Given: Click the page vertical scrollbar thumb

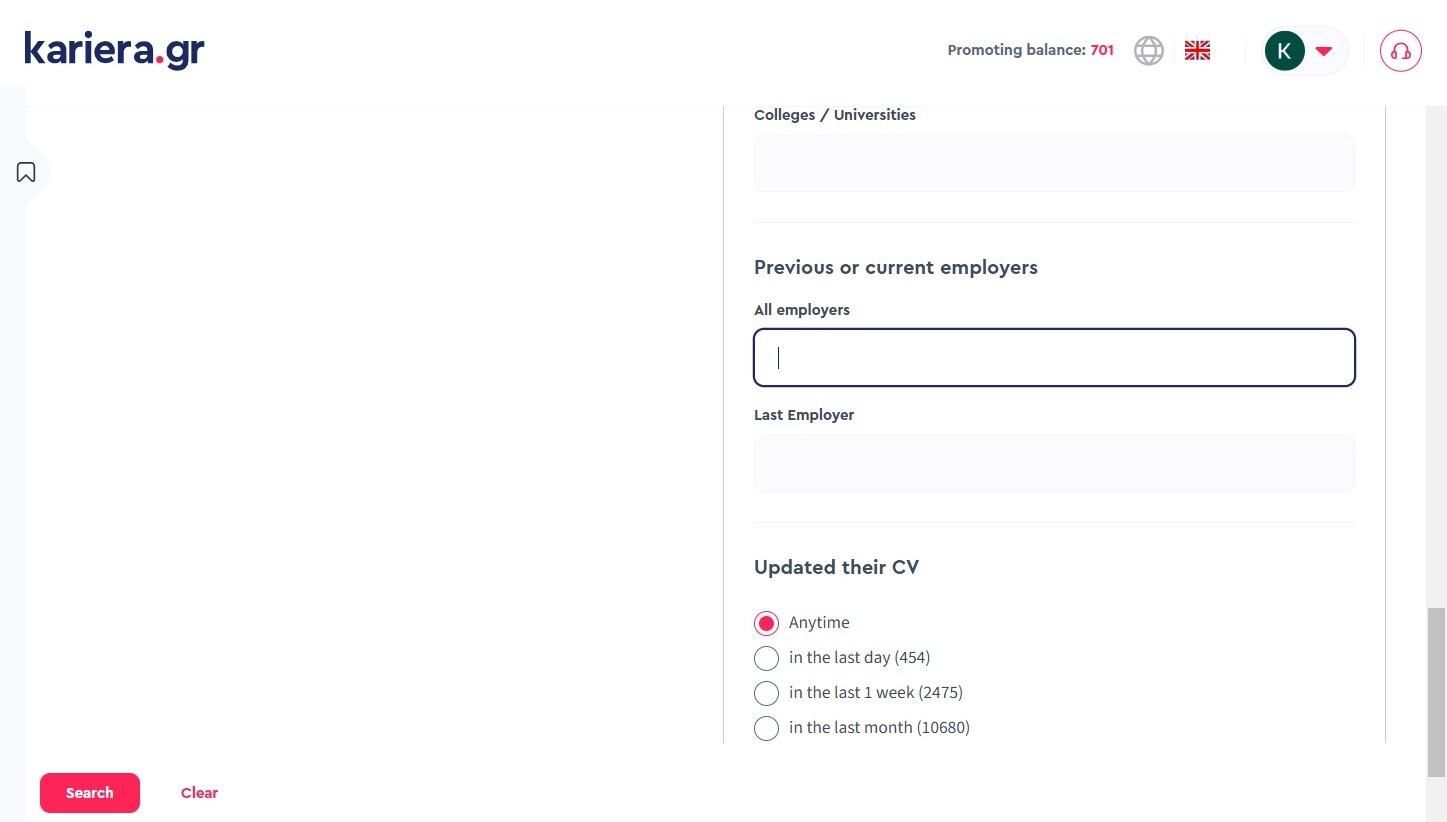Looking at the screenshot, I should pos(1436,690).
